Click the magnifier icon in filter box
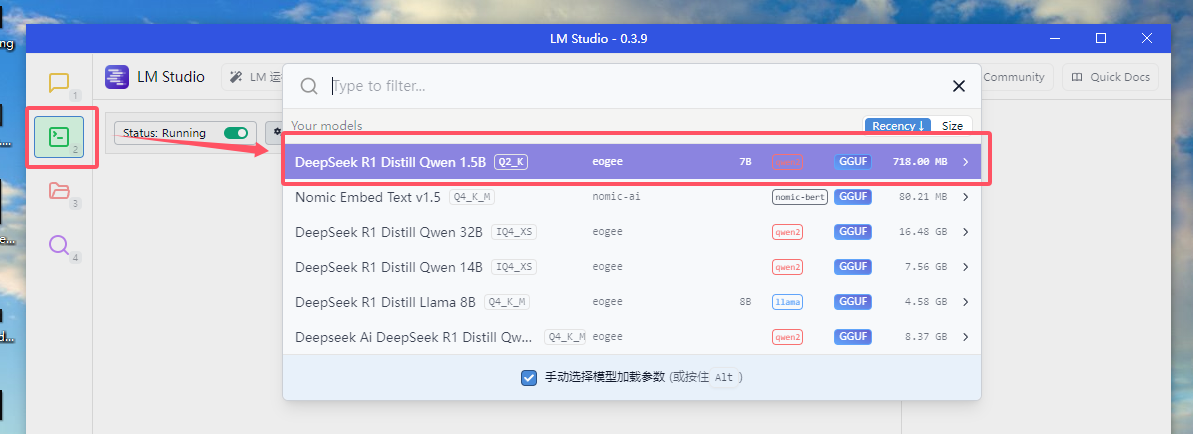 pos(308,86)
